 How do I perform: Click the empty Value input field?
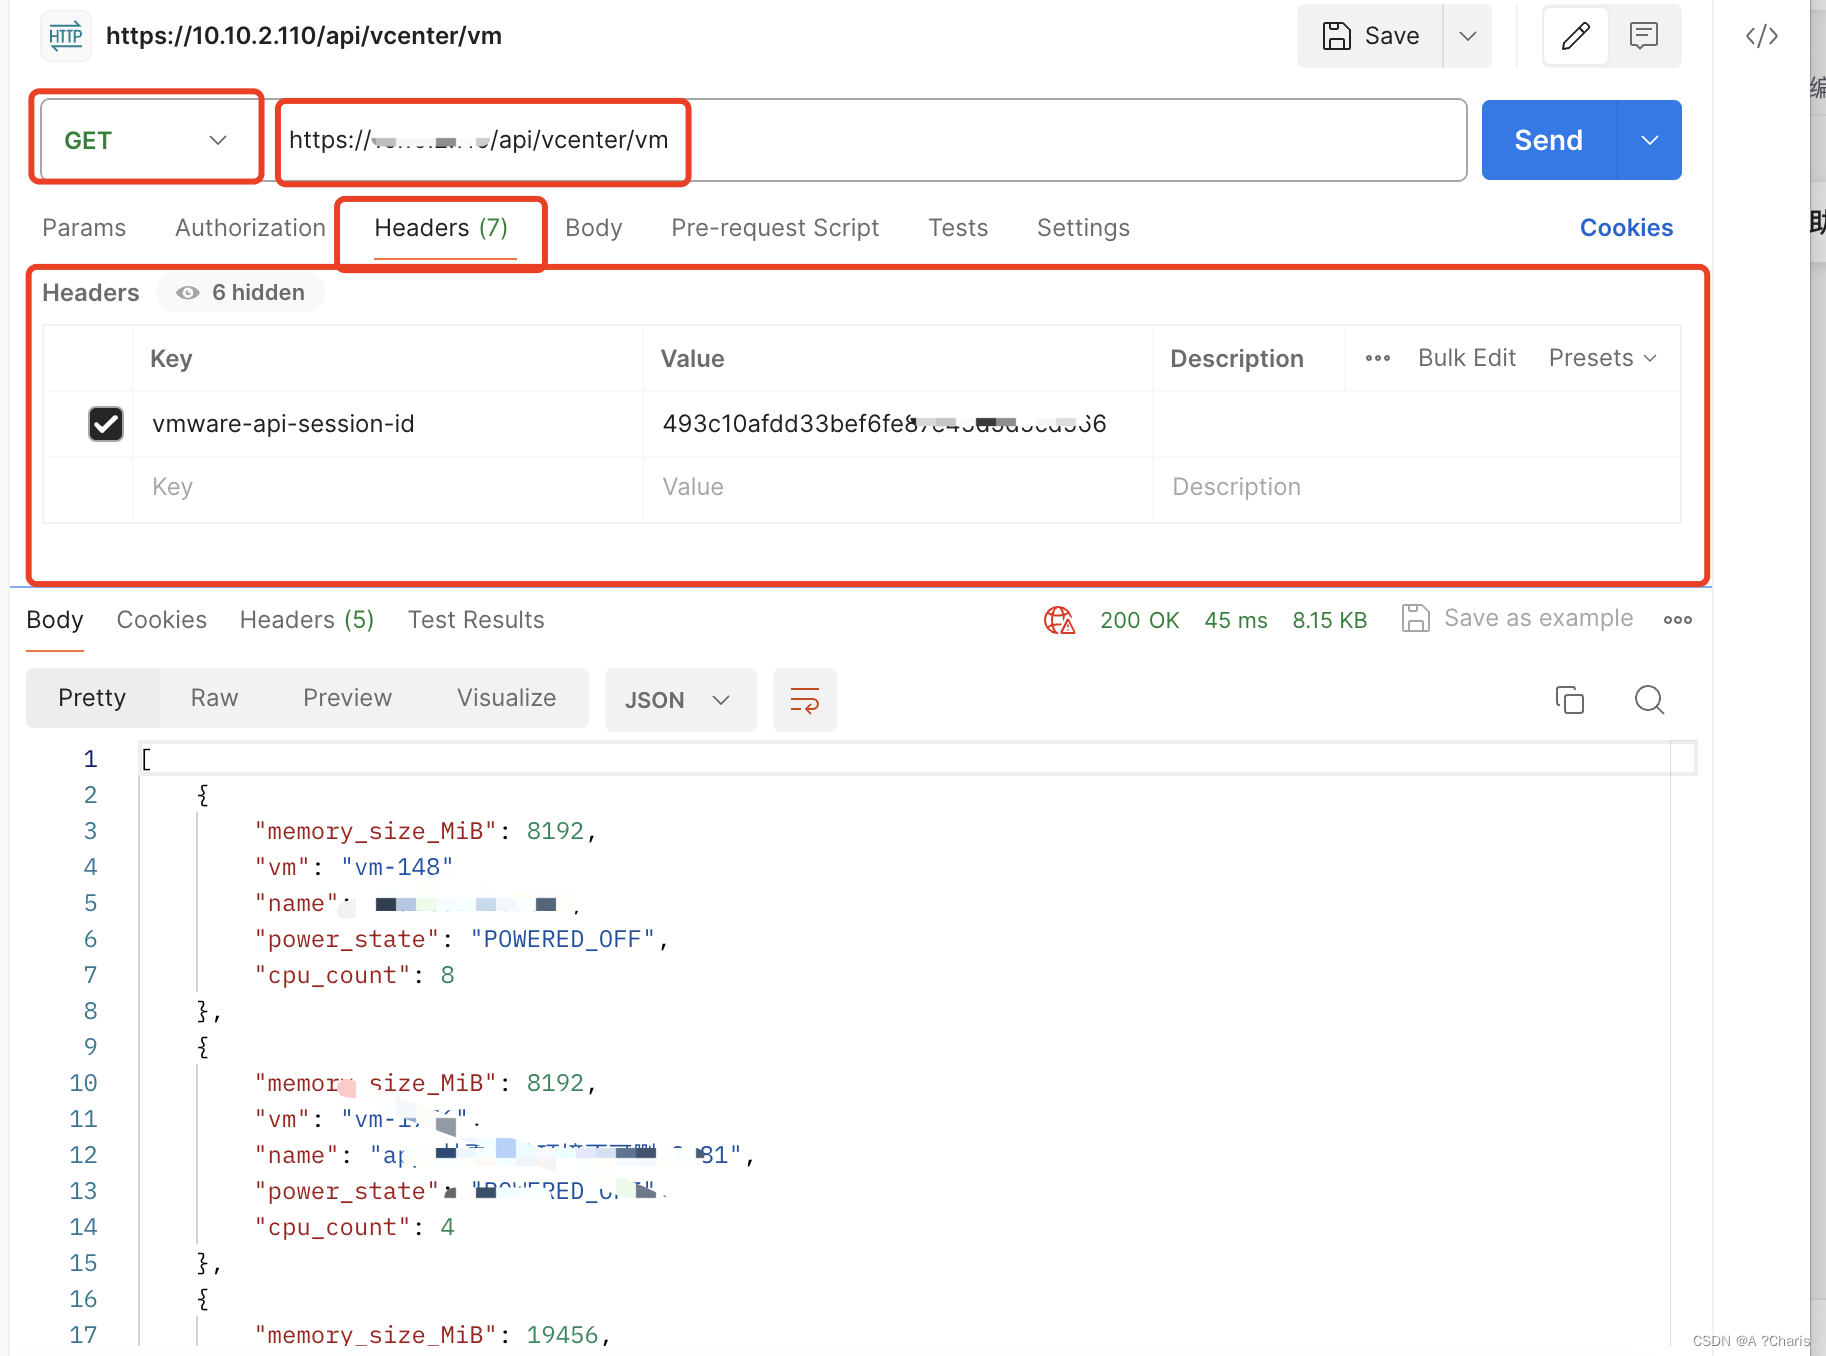point(897,487)
